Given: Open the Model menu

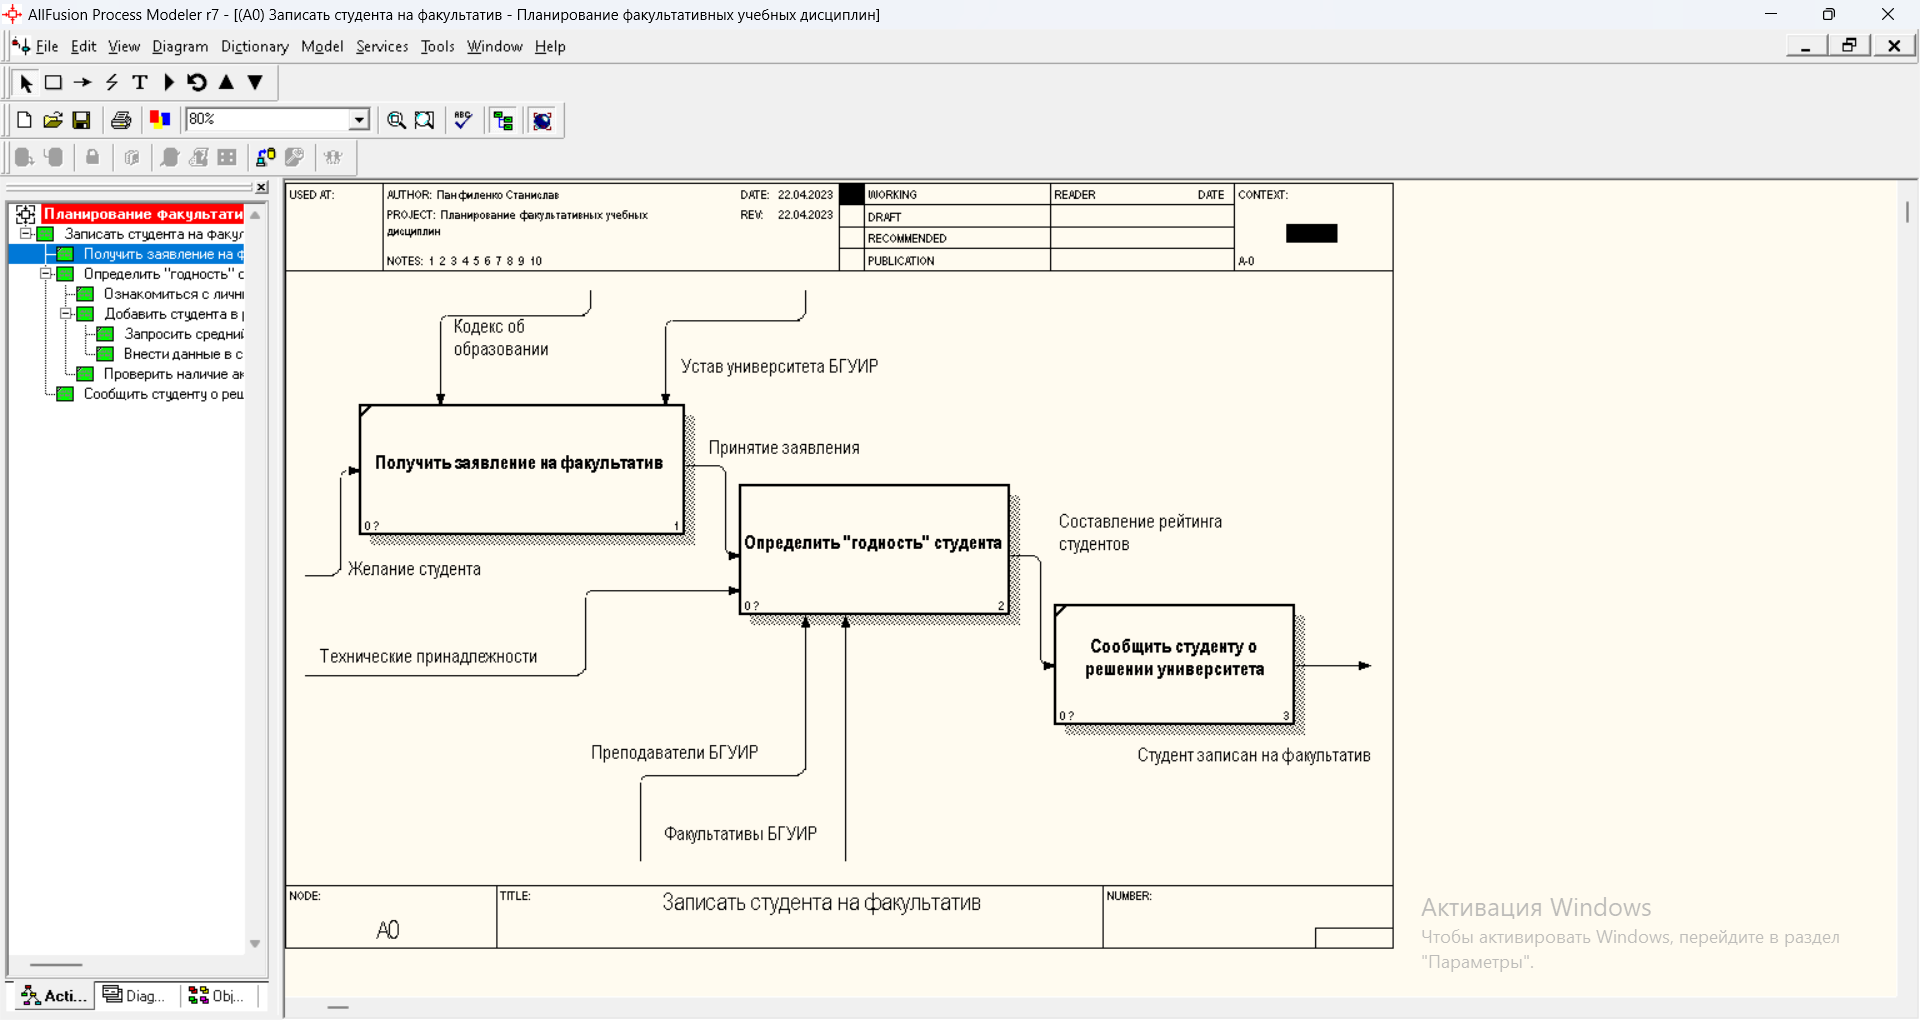Looking at the screenshot, I should coord(322,46).
